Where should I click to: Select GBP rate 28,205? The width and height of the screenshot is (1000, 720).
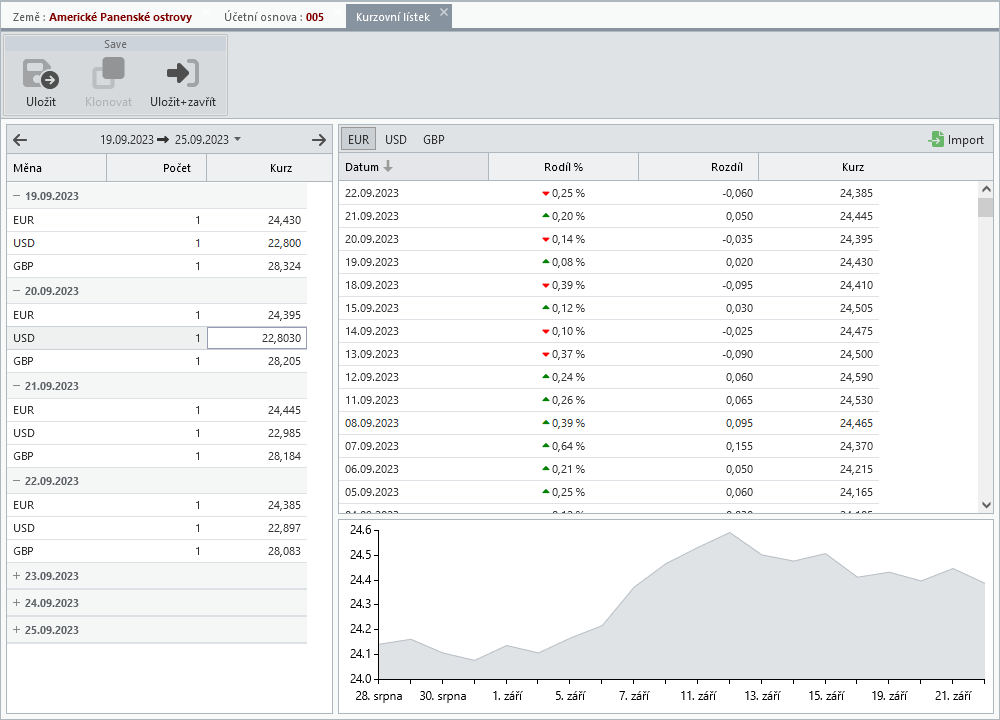pyautogui.click(x=284, y=361)
